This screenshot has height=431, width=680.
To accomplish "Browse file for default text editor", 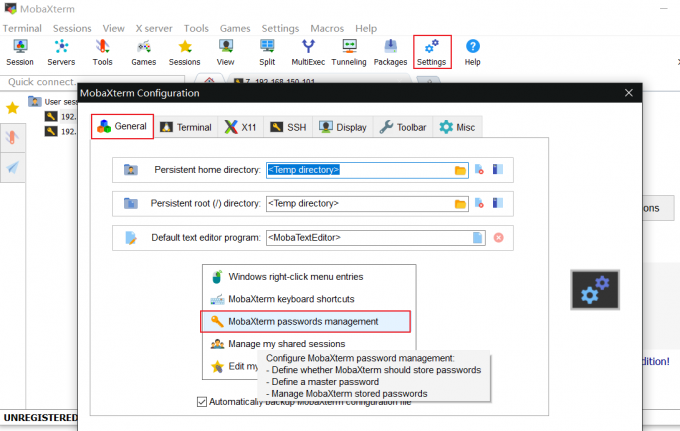I will coord(477,238).
